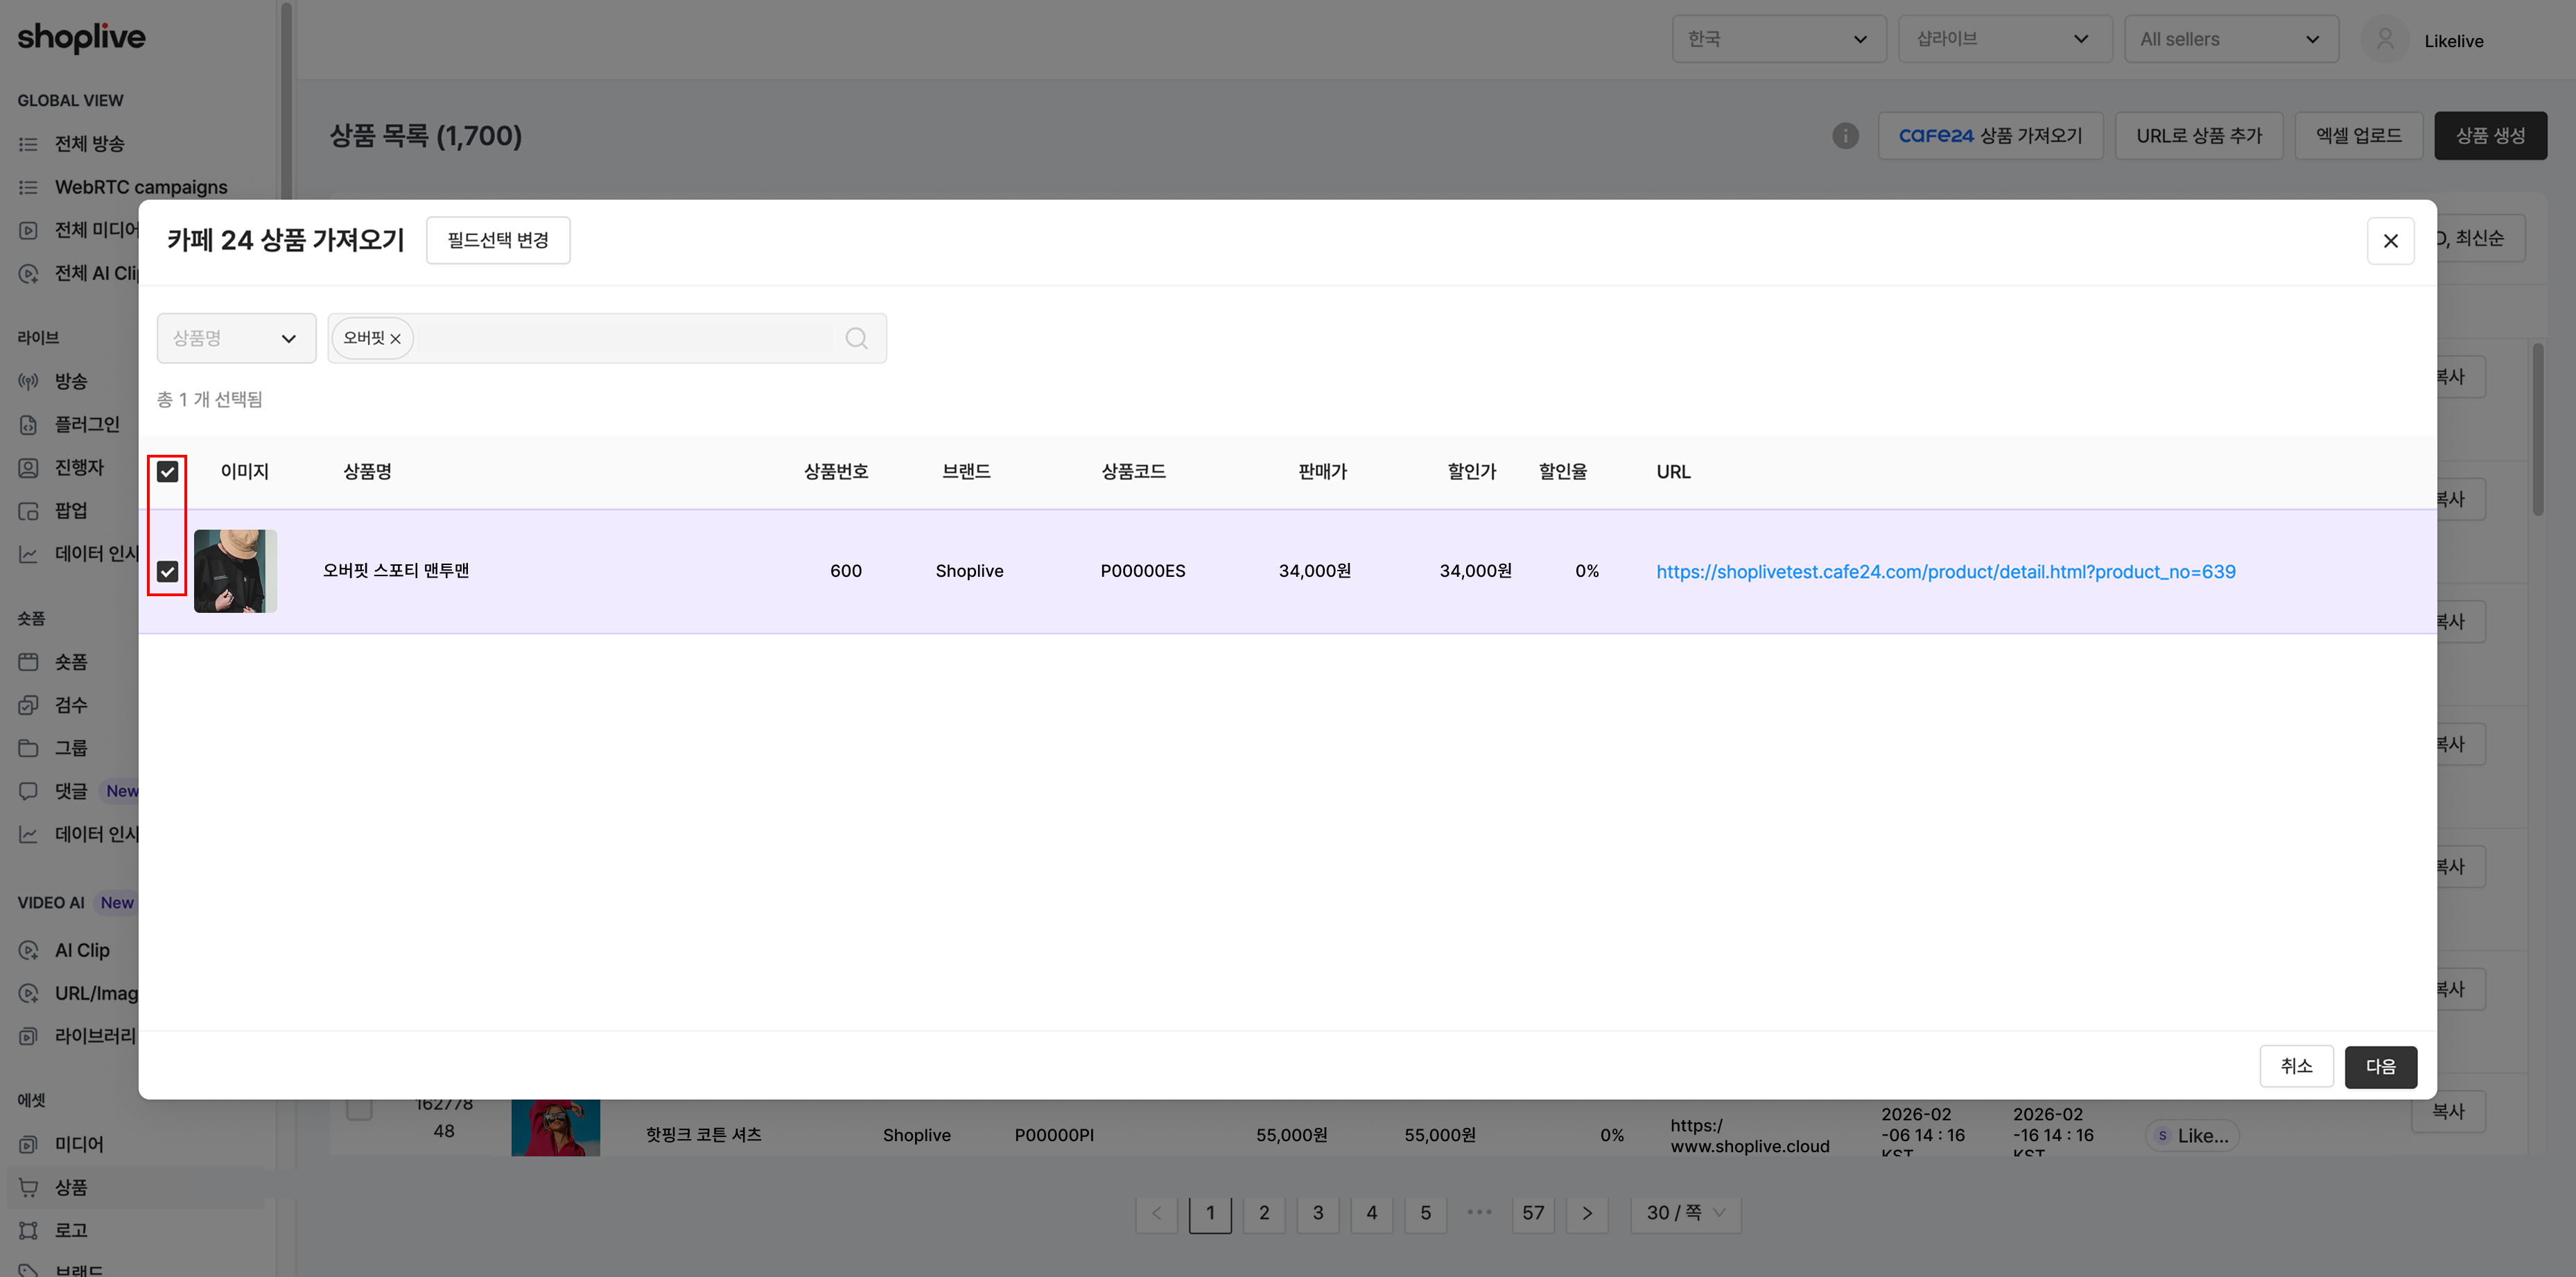The image size is (2576, 1277).
Task: Click the search magnifier icon
Action: [x=856, y=338]
